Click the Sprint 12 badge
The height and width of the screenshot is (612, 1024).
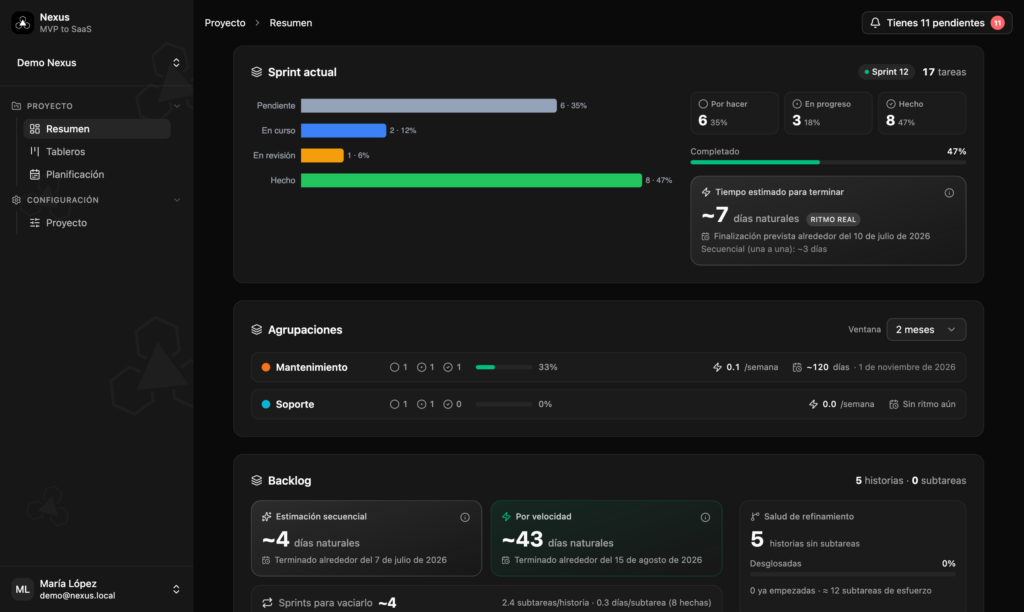(886, 72)
